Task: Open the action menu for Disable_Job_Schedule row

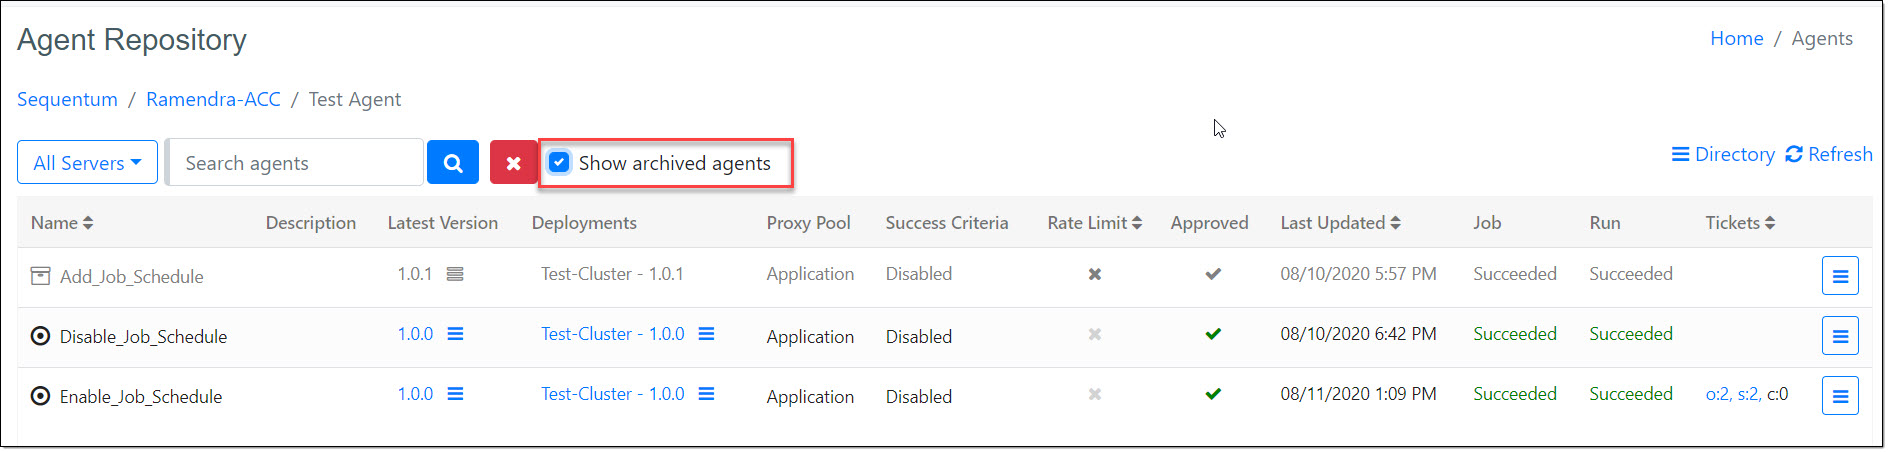Action: (1839, 336)
